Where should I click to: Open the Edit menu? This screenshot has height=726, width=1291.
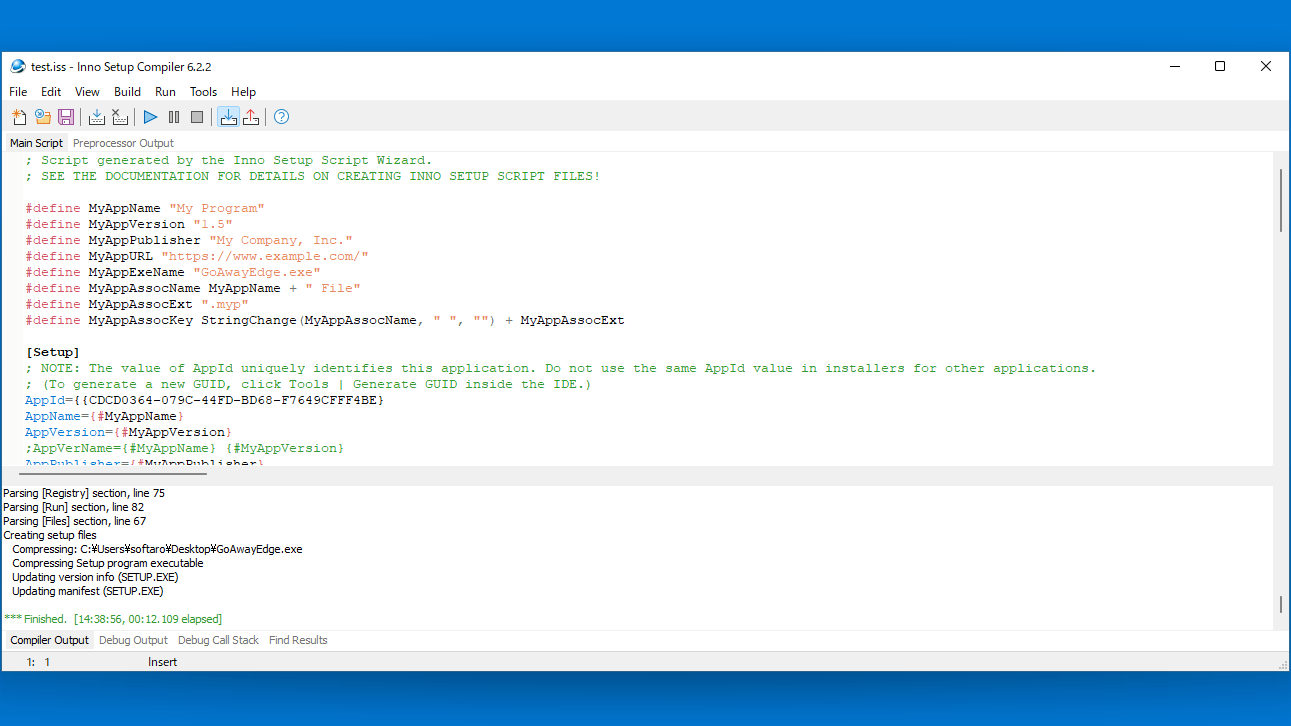point(51,92)
